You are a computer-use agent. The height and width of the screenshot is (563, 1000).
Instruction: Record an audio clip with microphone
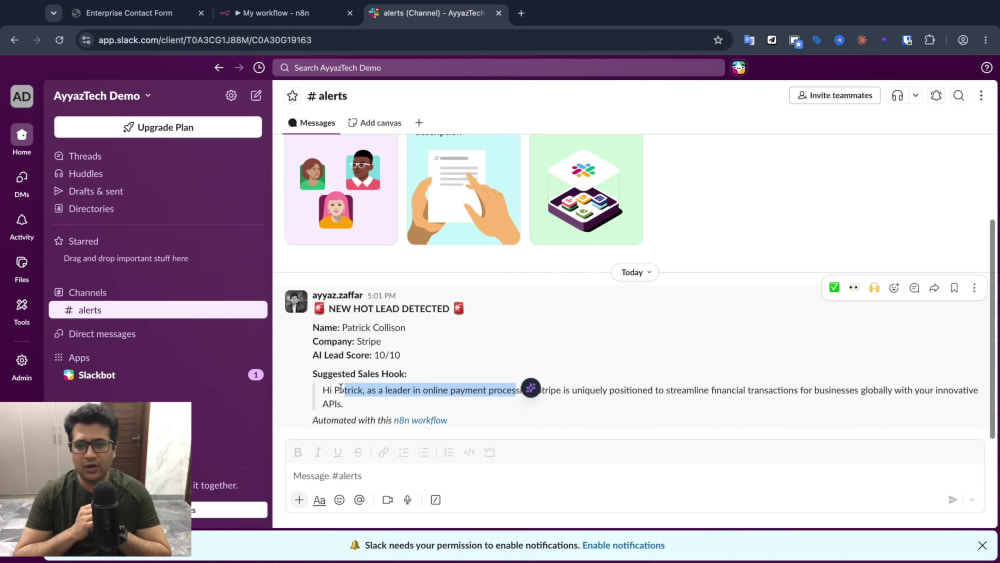click(x=408, y=501)
